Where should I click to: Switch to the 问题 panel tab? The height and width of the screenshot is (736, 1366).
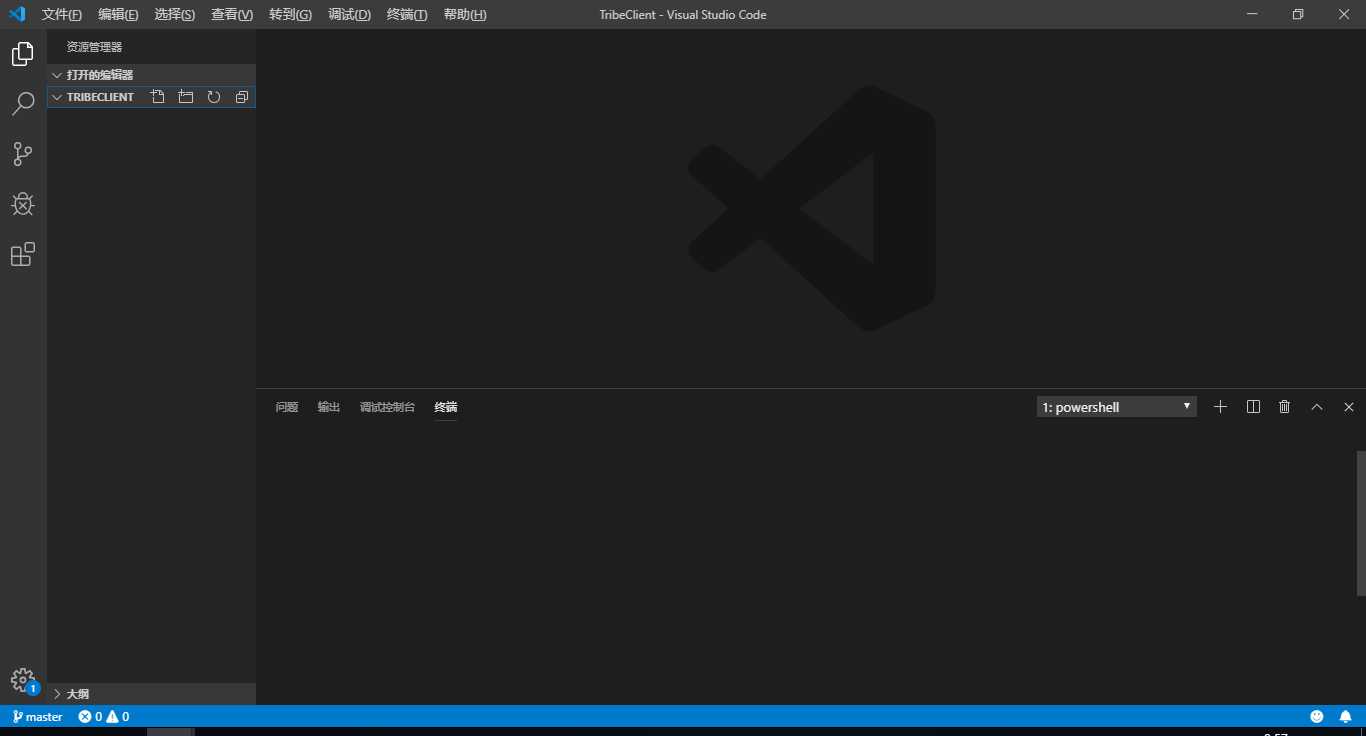[x=287, y=407]
